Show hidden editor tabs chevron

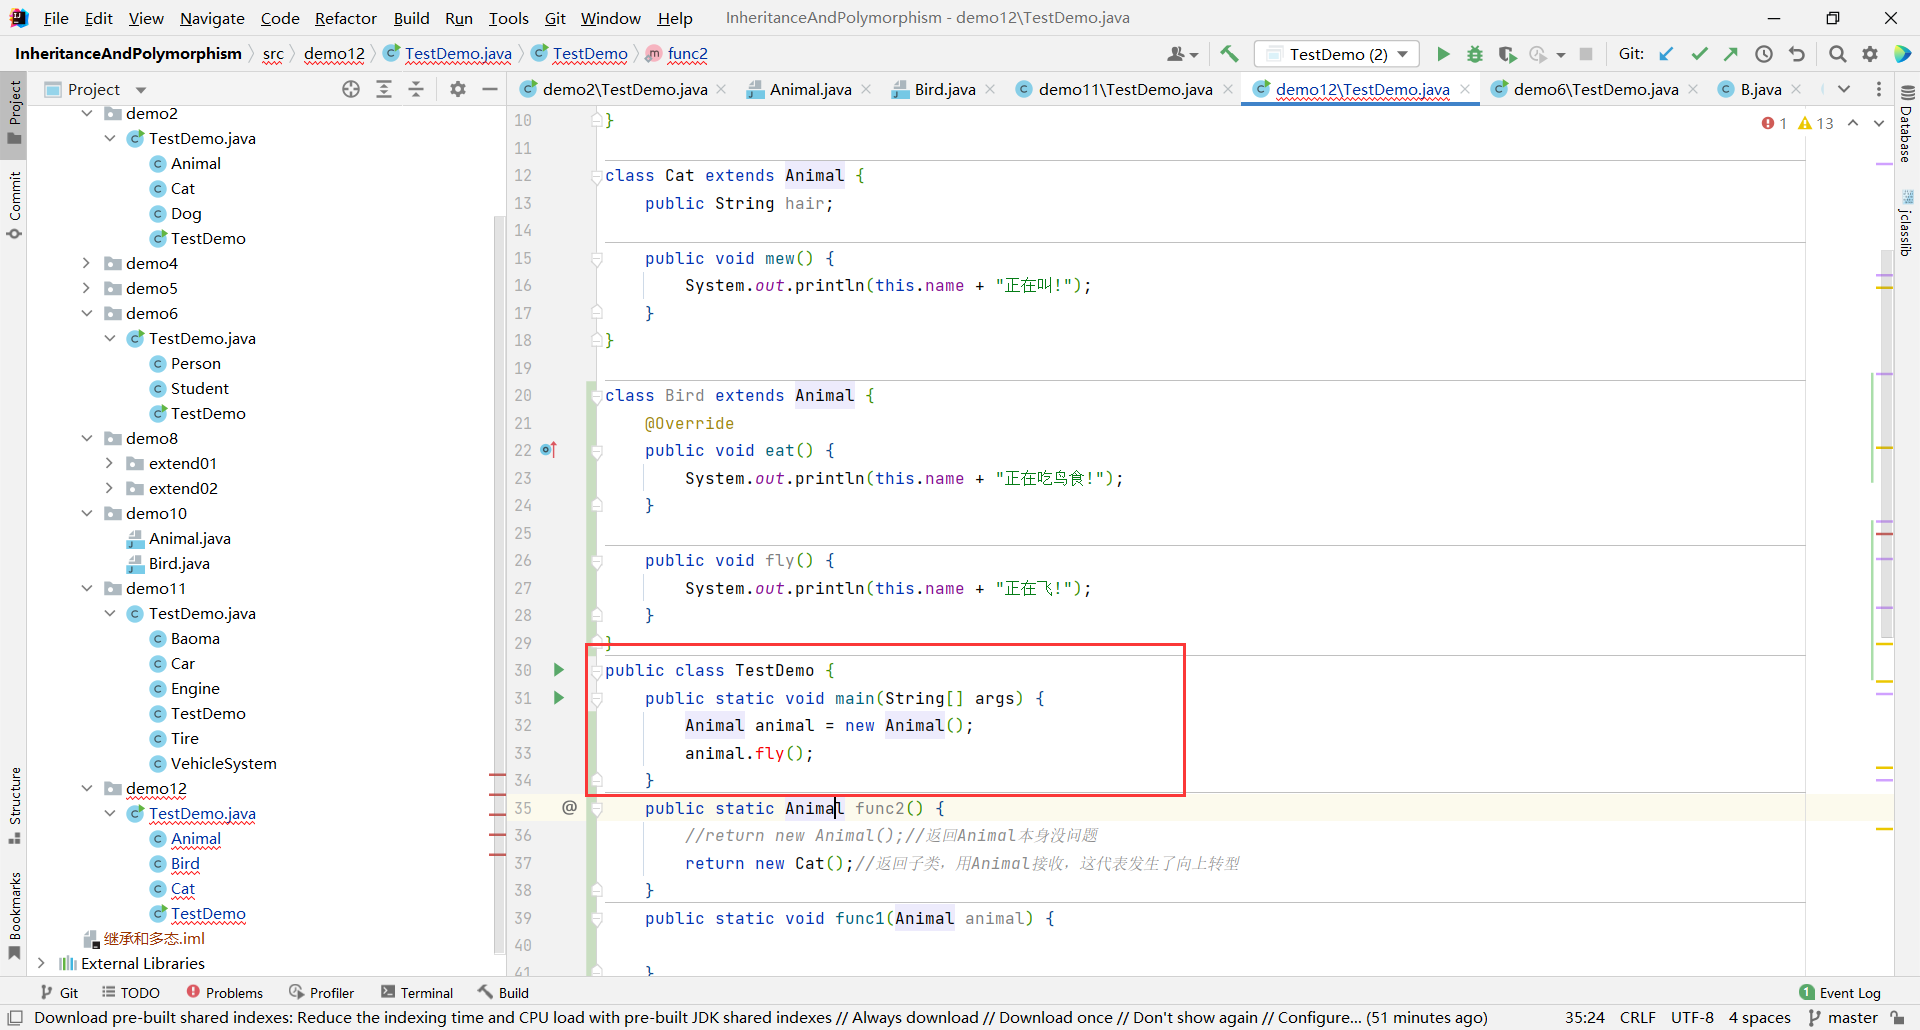[x=1844, y=89]
